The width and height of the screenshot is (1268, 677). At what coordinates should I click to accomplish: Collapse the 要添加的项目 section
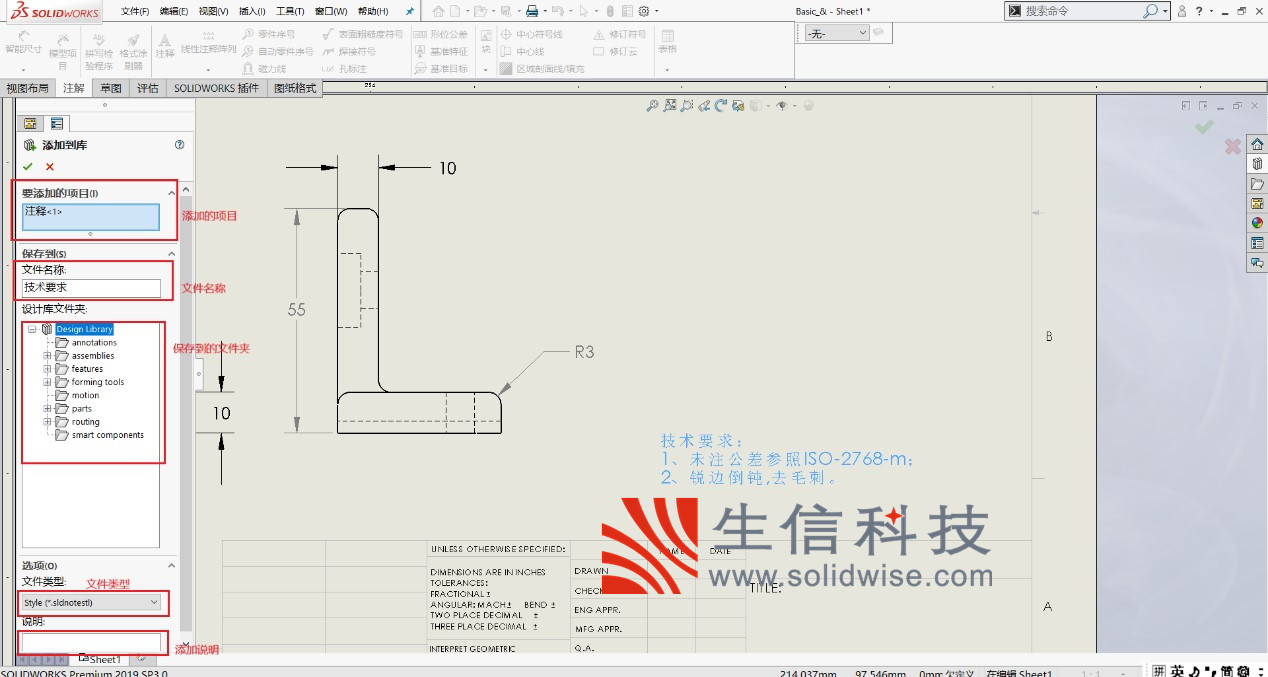[x=171, y=193]
